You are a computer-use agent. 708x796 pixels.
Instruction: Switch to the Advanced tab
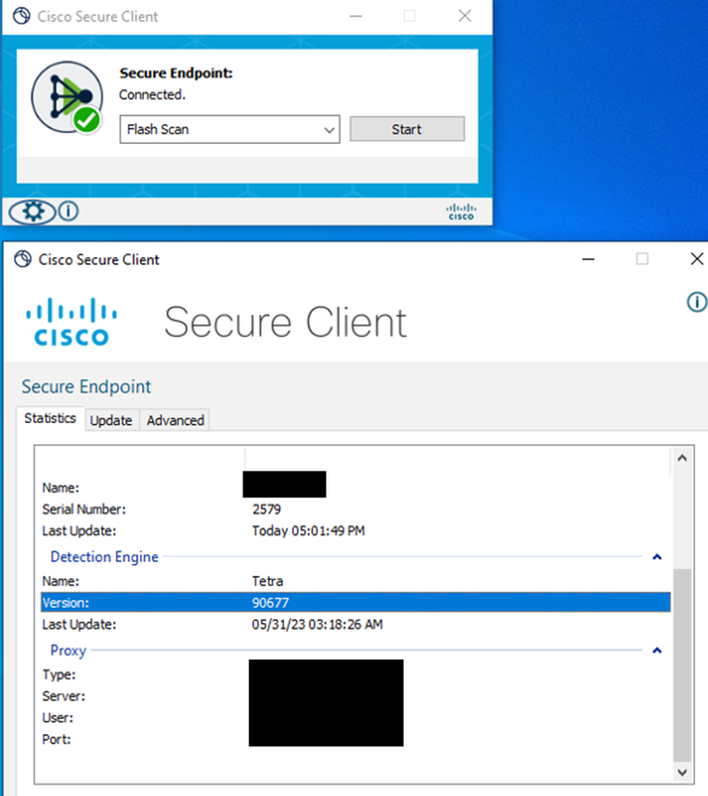(175, 420)
